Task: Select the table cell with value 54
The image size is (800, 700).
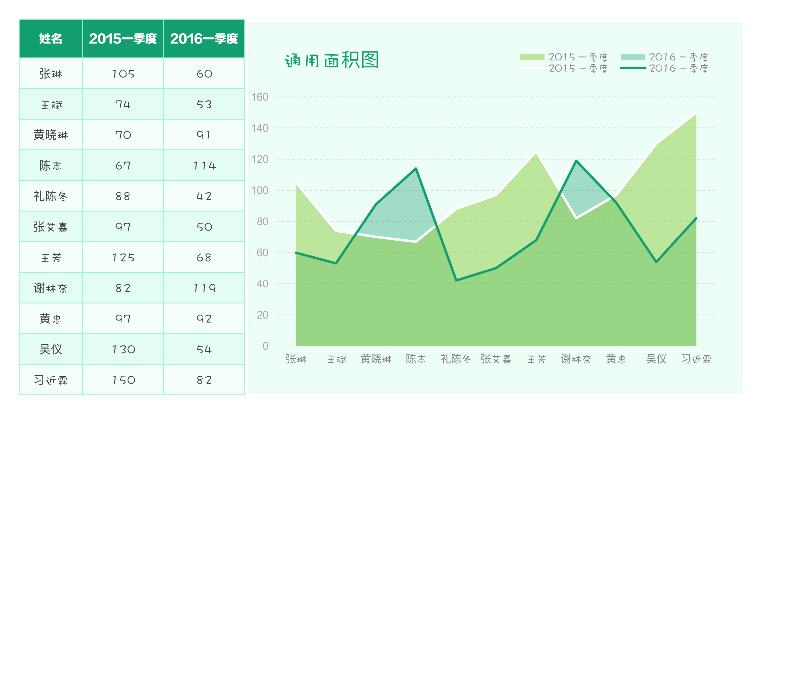Action: coord(204,349)
